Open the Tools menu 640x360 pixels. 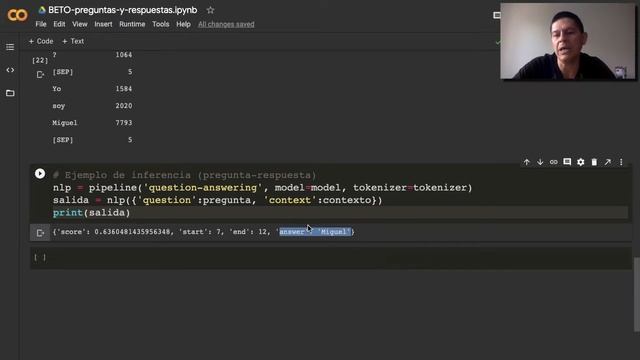coord(160,24)
